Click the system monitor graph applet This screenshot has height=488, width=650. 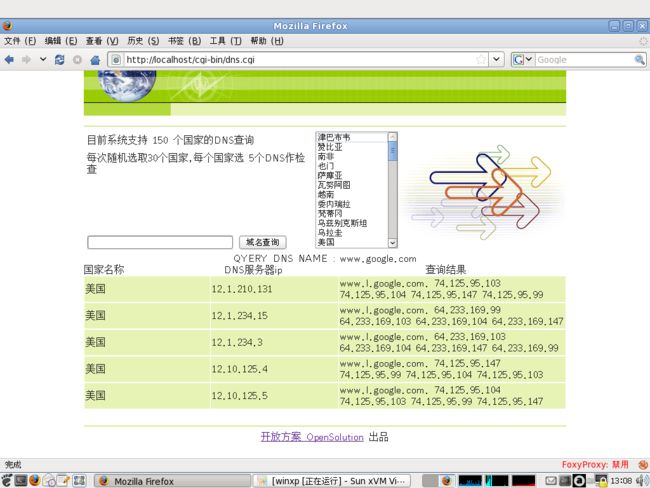[497, 481]
